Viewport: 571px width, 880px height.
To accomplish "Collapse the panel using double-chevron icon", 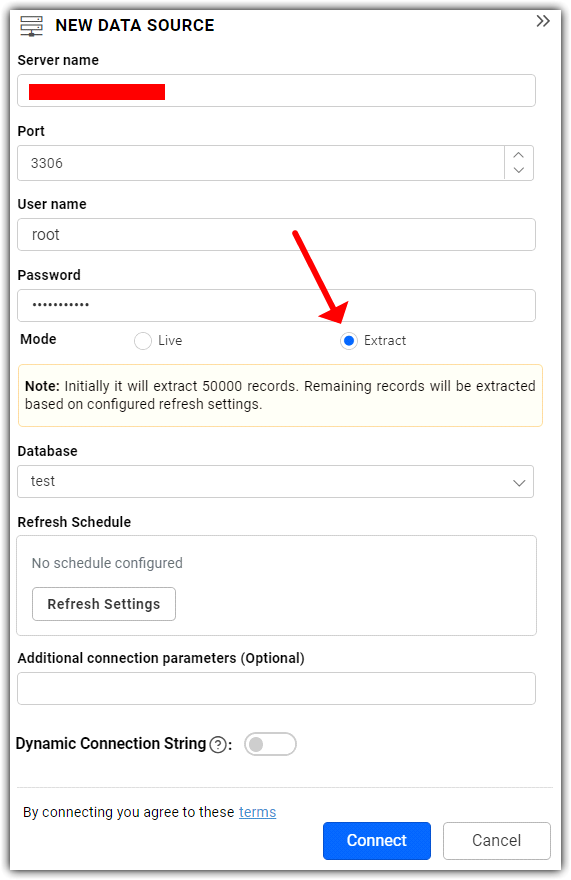I will point(542,21).
